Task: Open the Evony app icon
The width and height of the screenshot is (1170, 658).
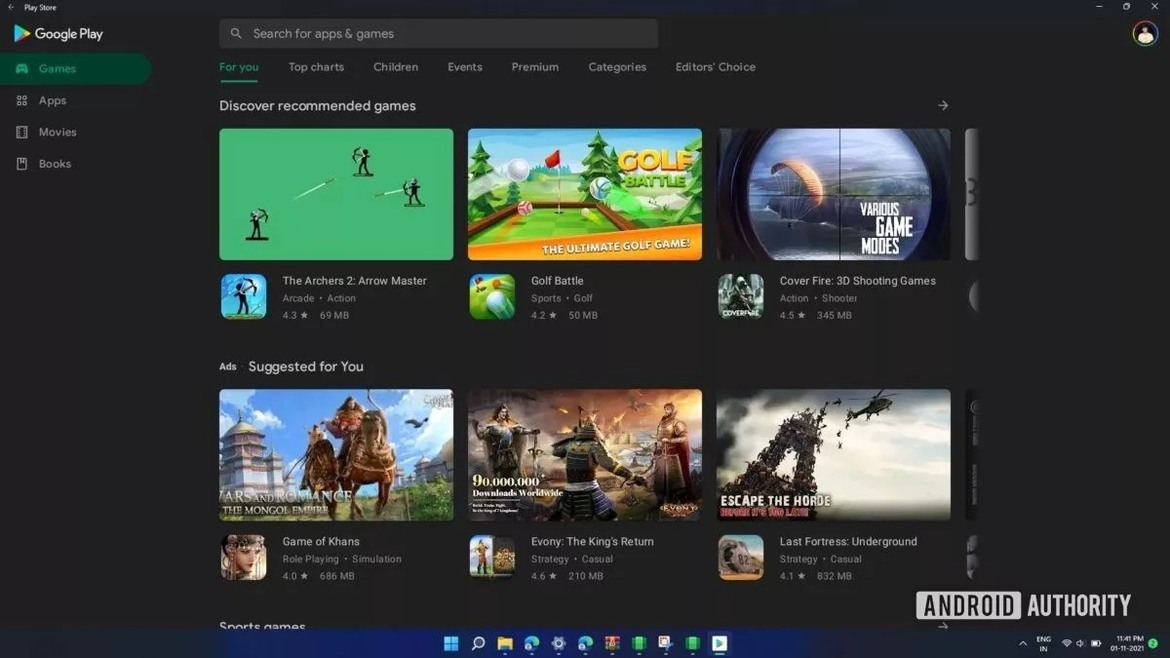Action: 492,557
